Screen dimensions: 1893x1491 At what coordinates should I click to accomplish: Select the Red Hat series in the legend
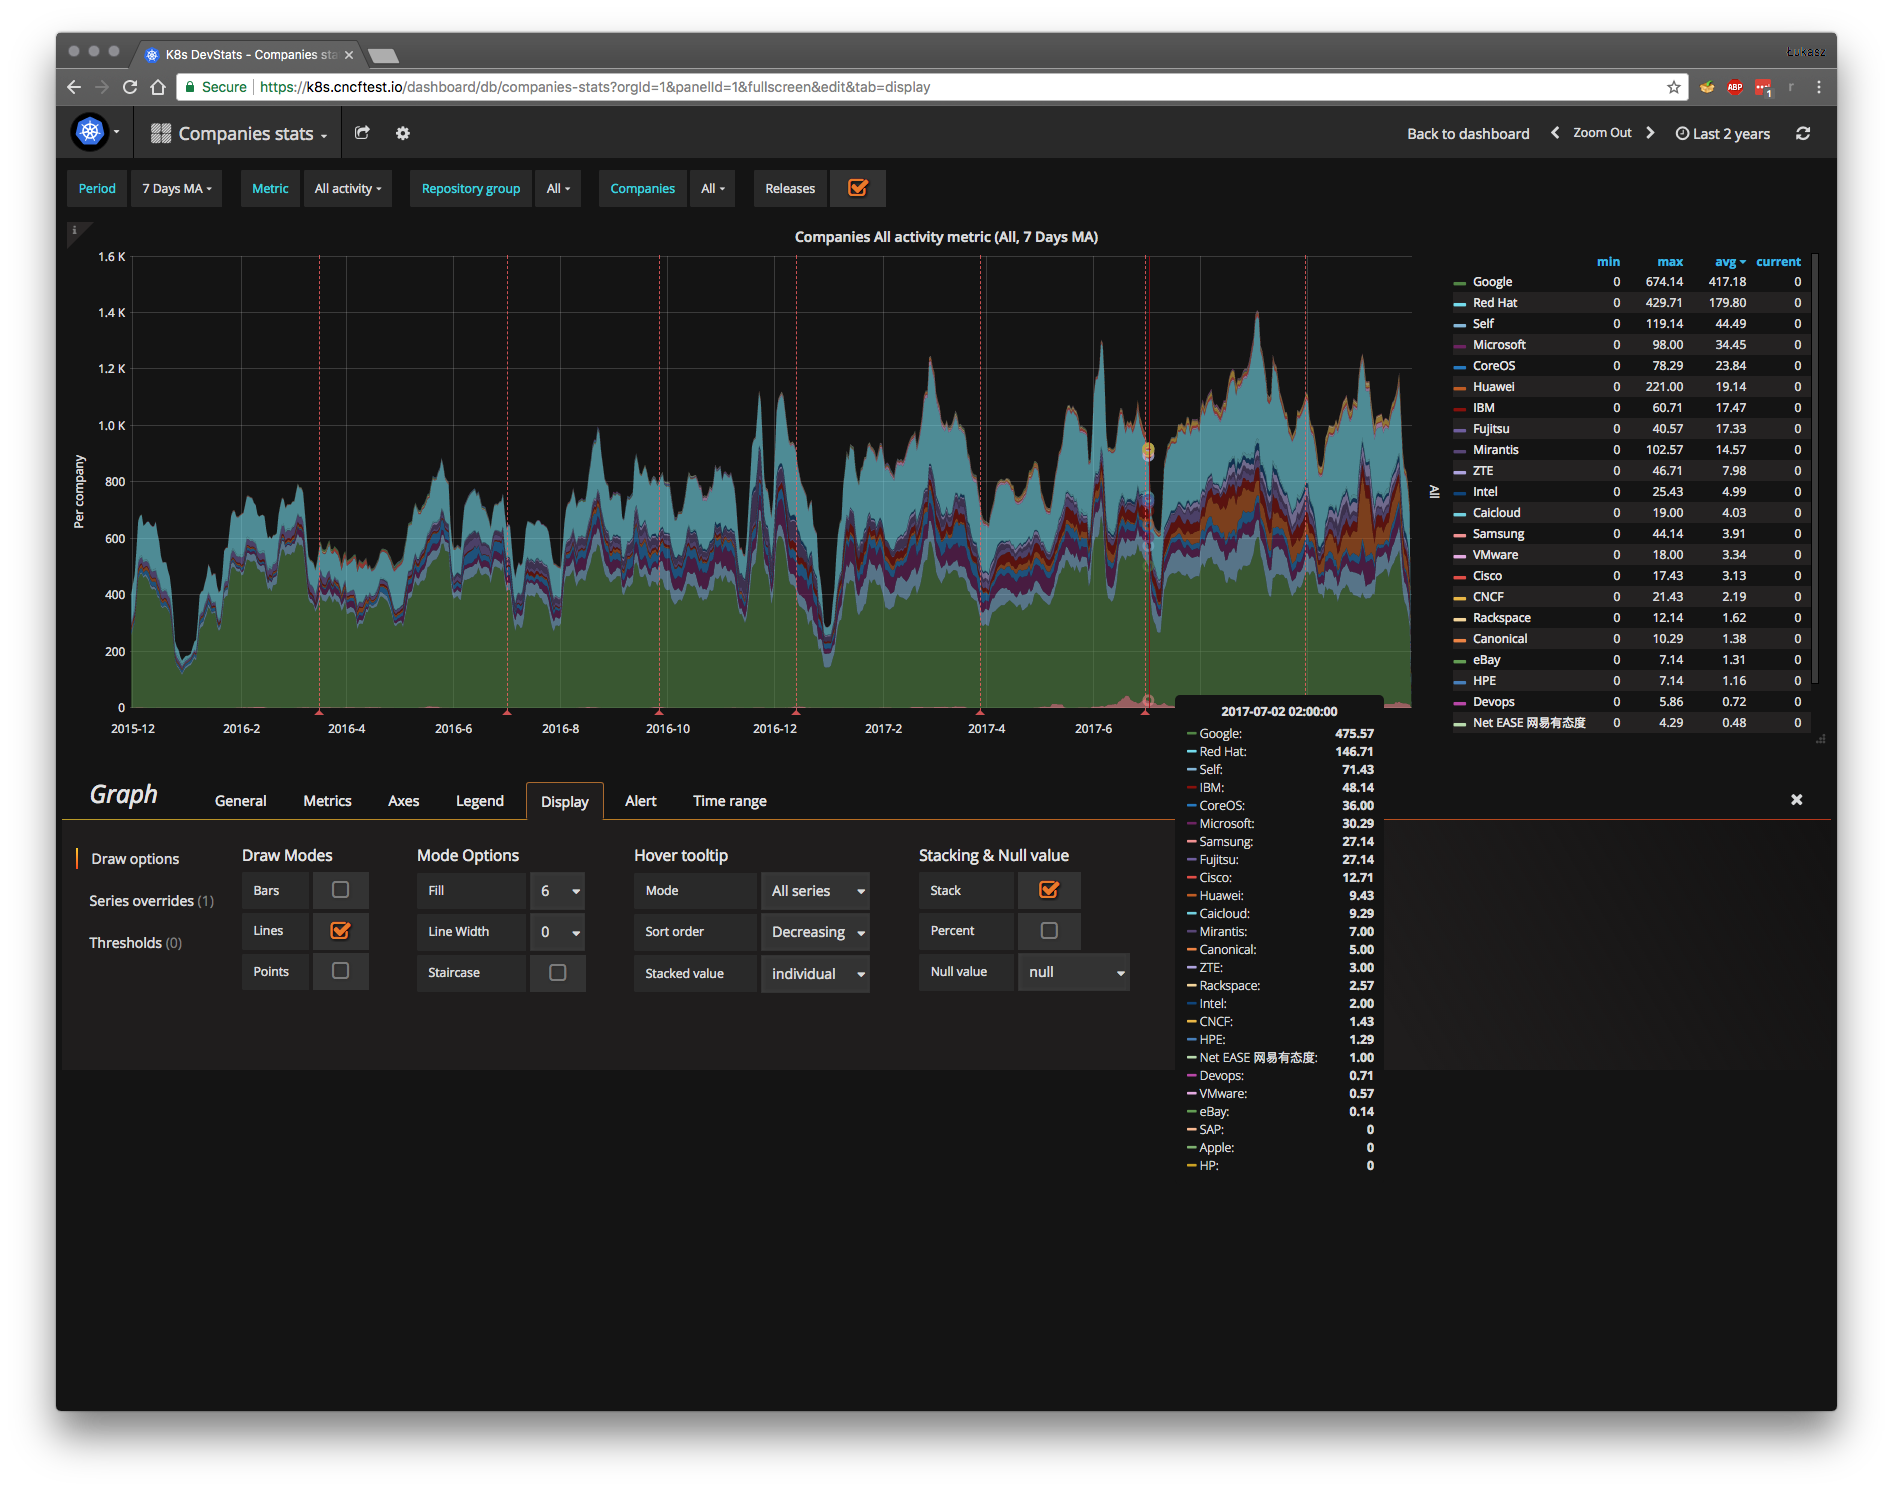coord(1494,302)
